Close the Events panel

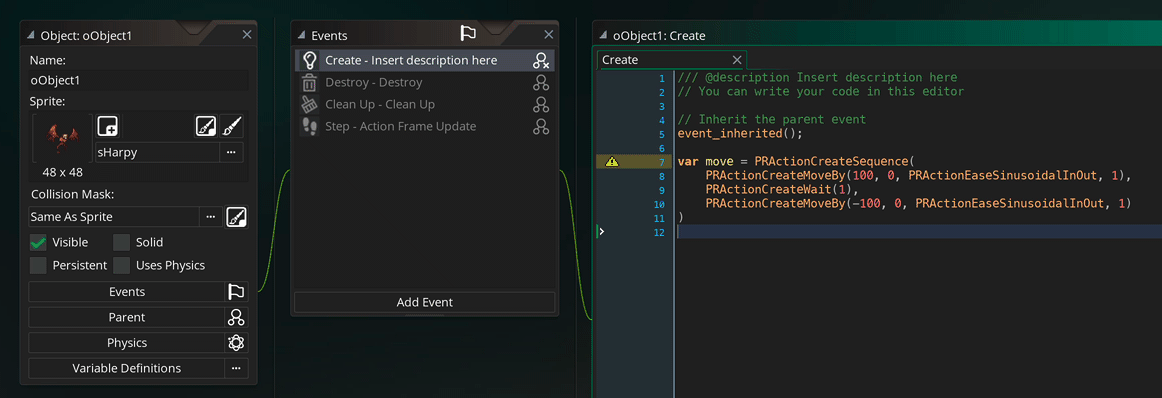pos(548,35)
